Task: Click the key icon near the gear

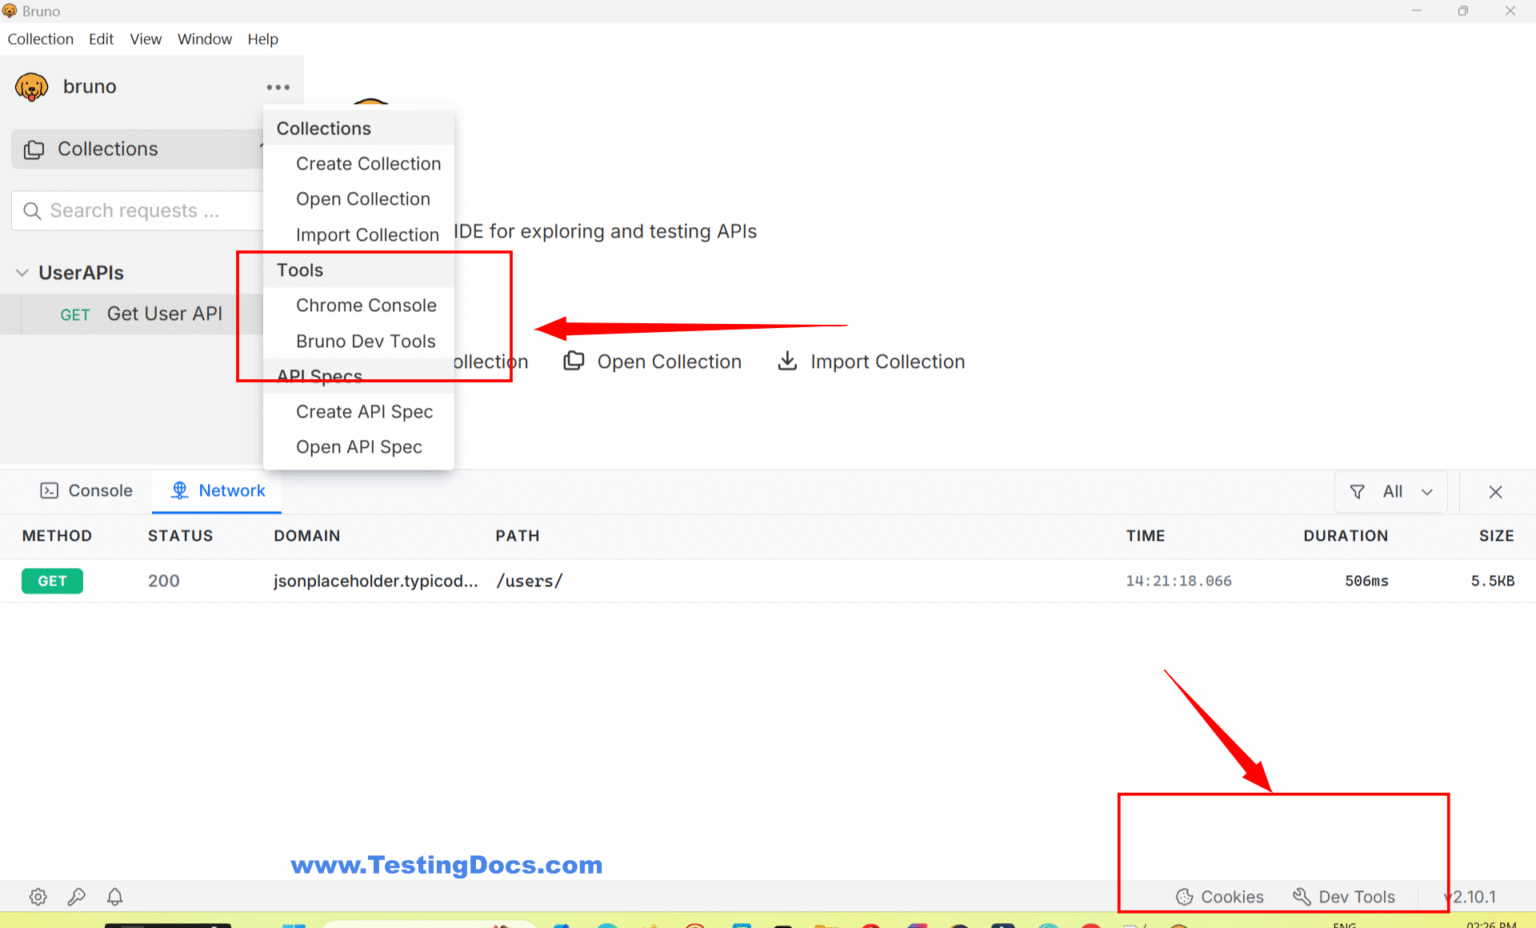Action: coord(76,896)
